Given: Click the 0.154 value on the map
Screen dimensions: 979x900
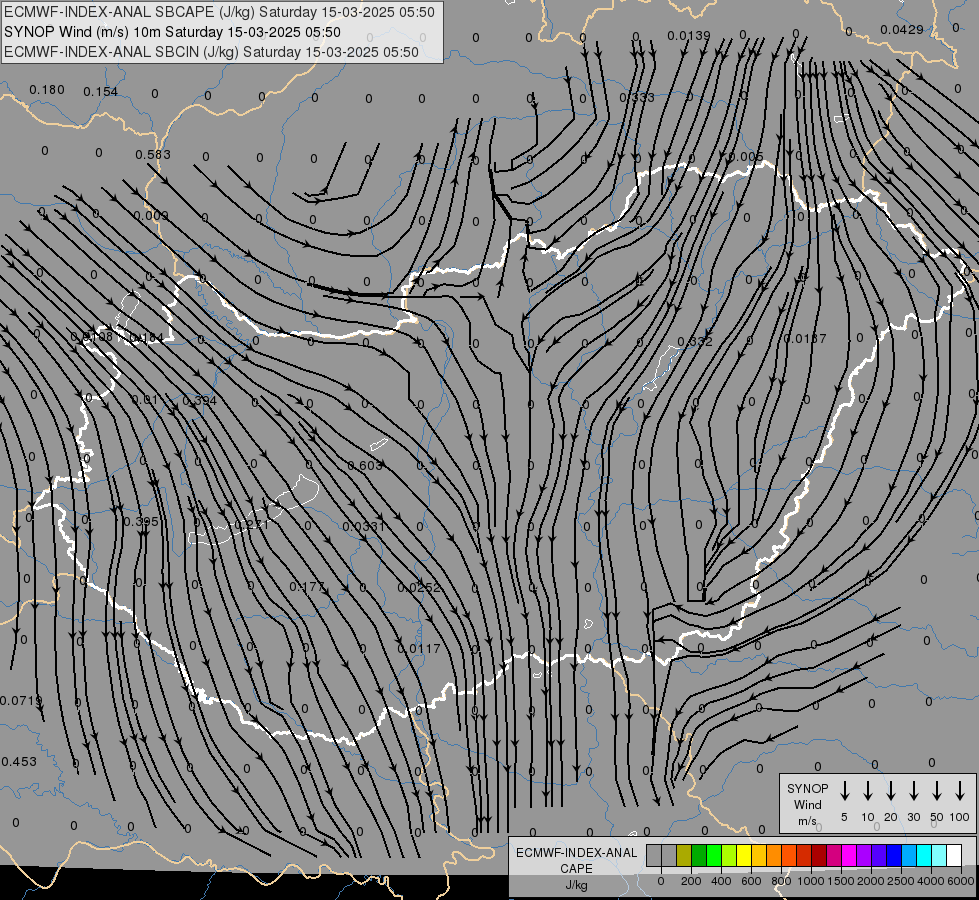Looking at the screenshot, I should point(101,92).
